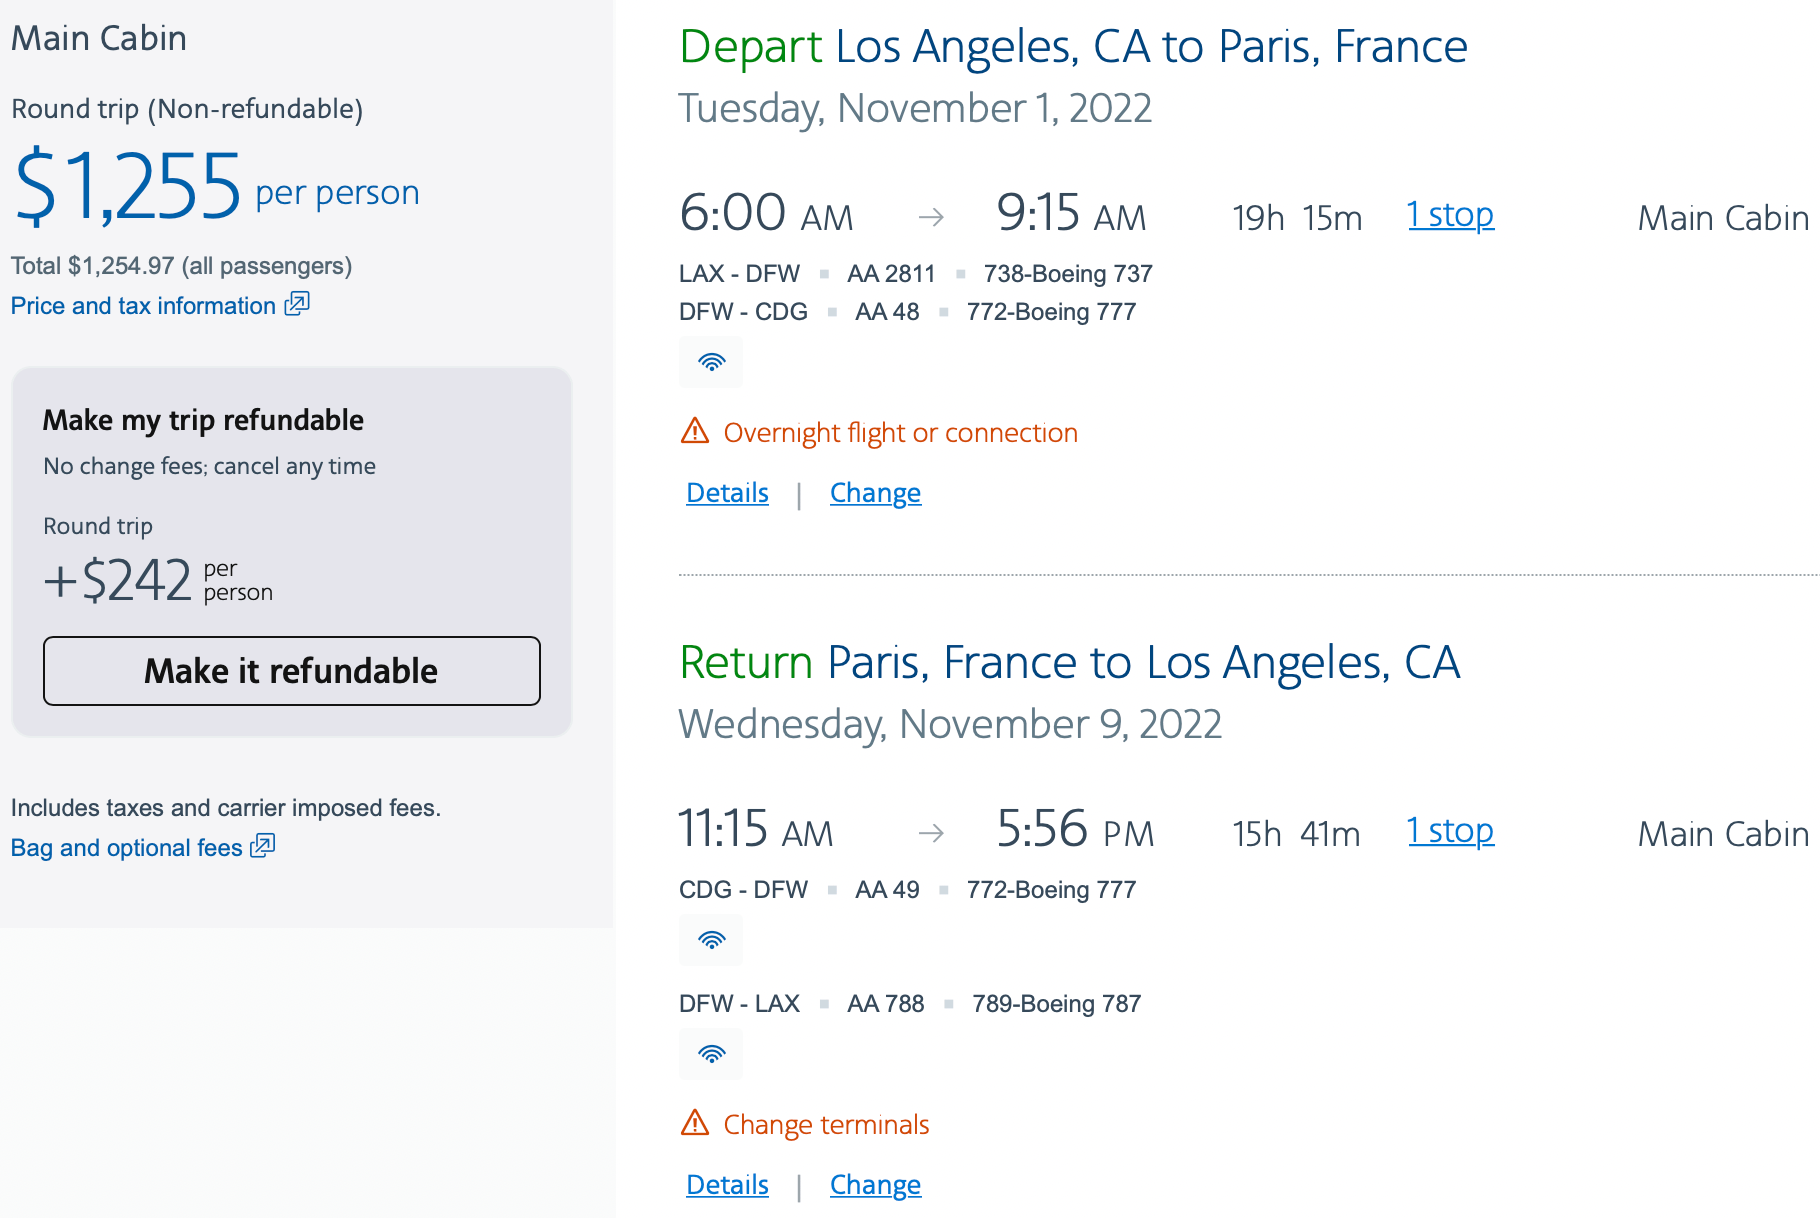Open the Bag and optional fees link

click(x=127, y=848)
